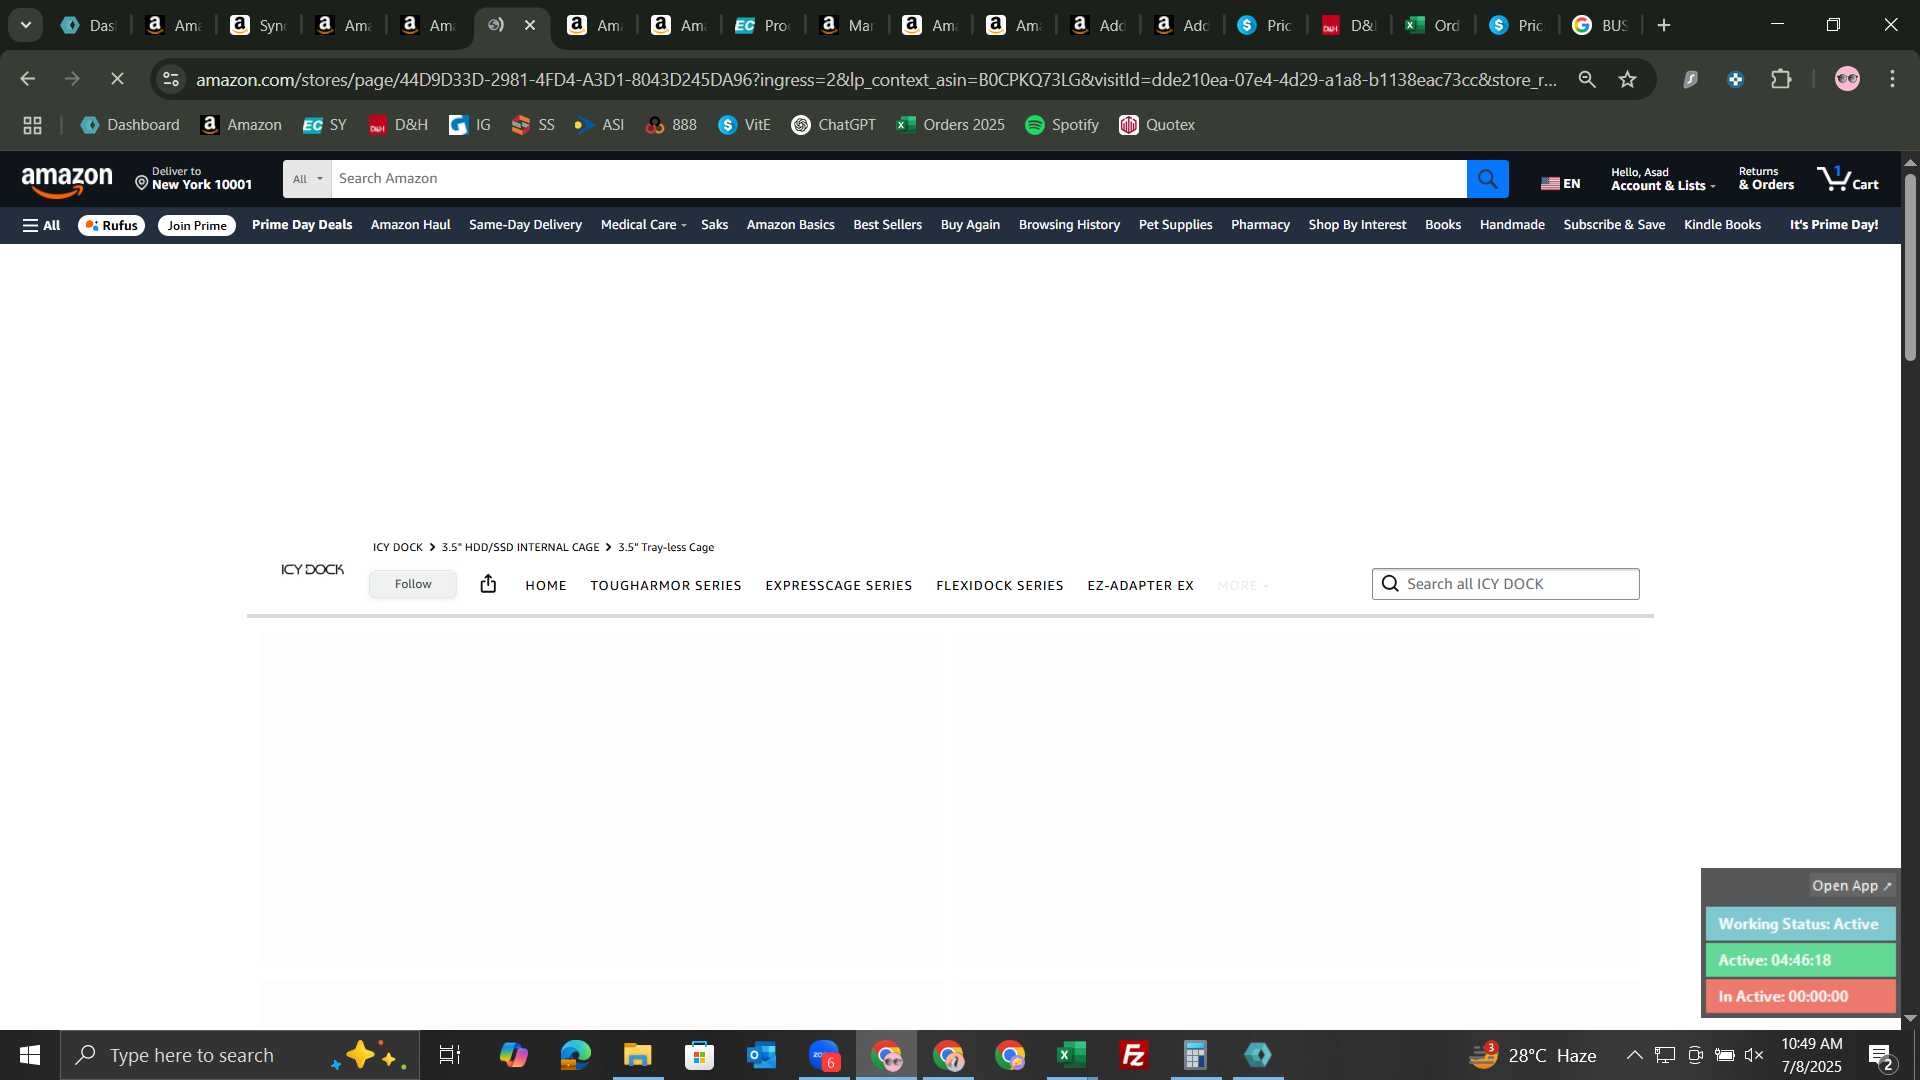Viewport: 1920px width, 1080px height.
Task: Open Outlook from the taskbar
Action: [761, 1055]
